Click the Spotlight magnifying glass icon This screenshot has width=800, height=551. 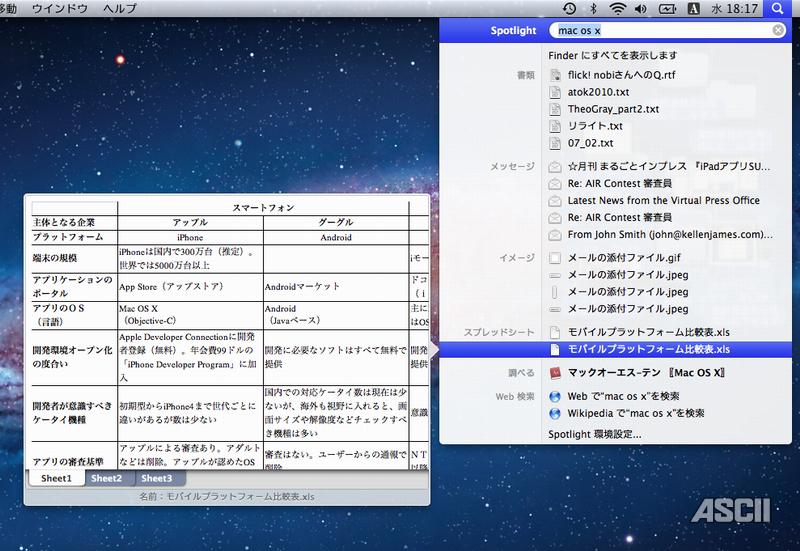click(777, 8)
